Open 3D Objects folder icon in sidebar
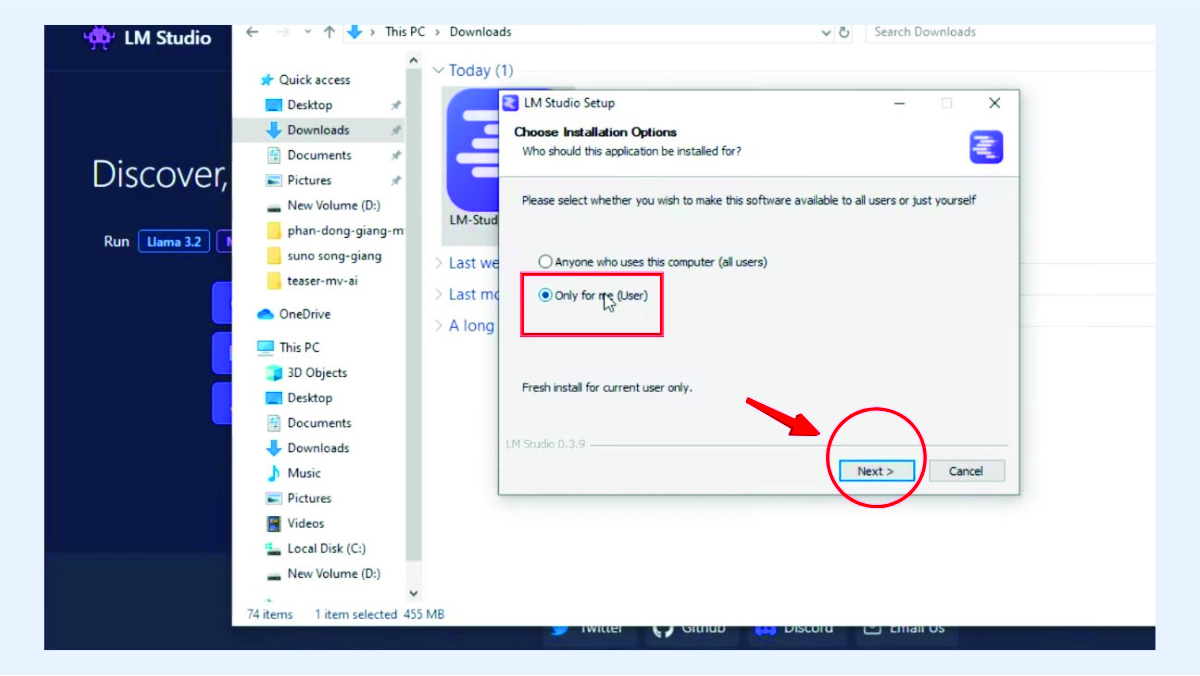This screenshot has height=676, width=1200. coord(273,373)
